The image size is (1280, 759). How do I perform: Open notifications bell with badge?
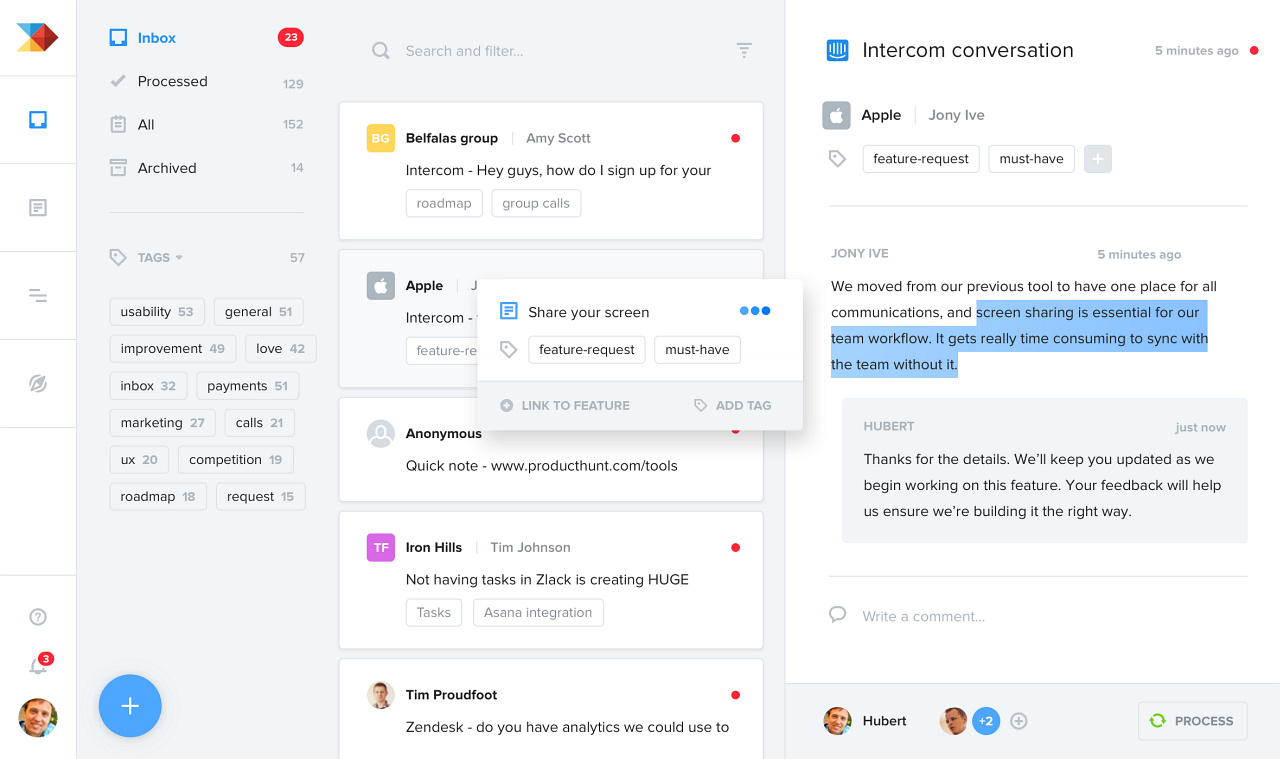coord(39,665)
